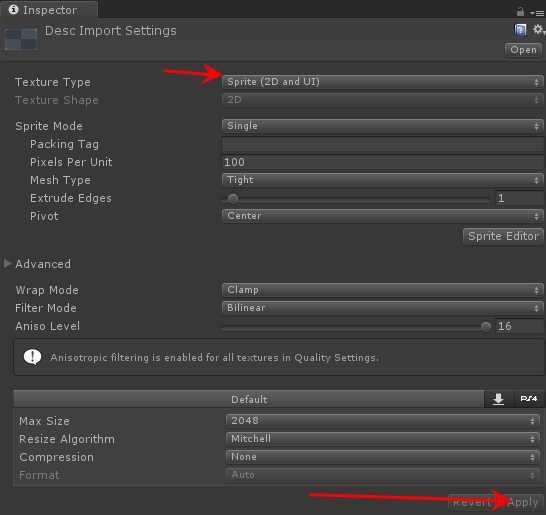Click the Revert button
The width and height of the screenshot is (546, 515).
tap(475, 502)
